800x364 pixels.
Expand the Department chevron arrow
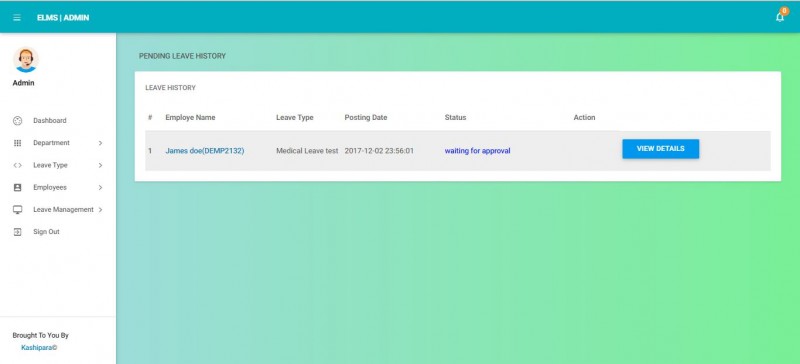click(x=101, y=143)
